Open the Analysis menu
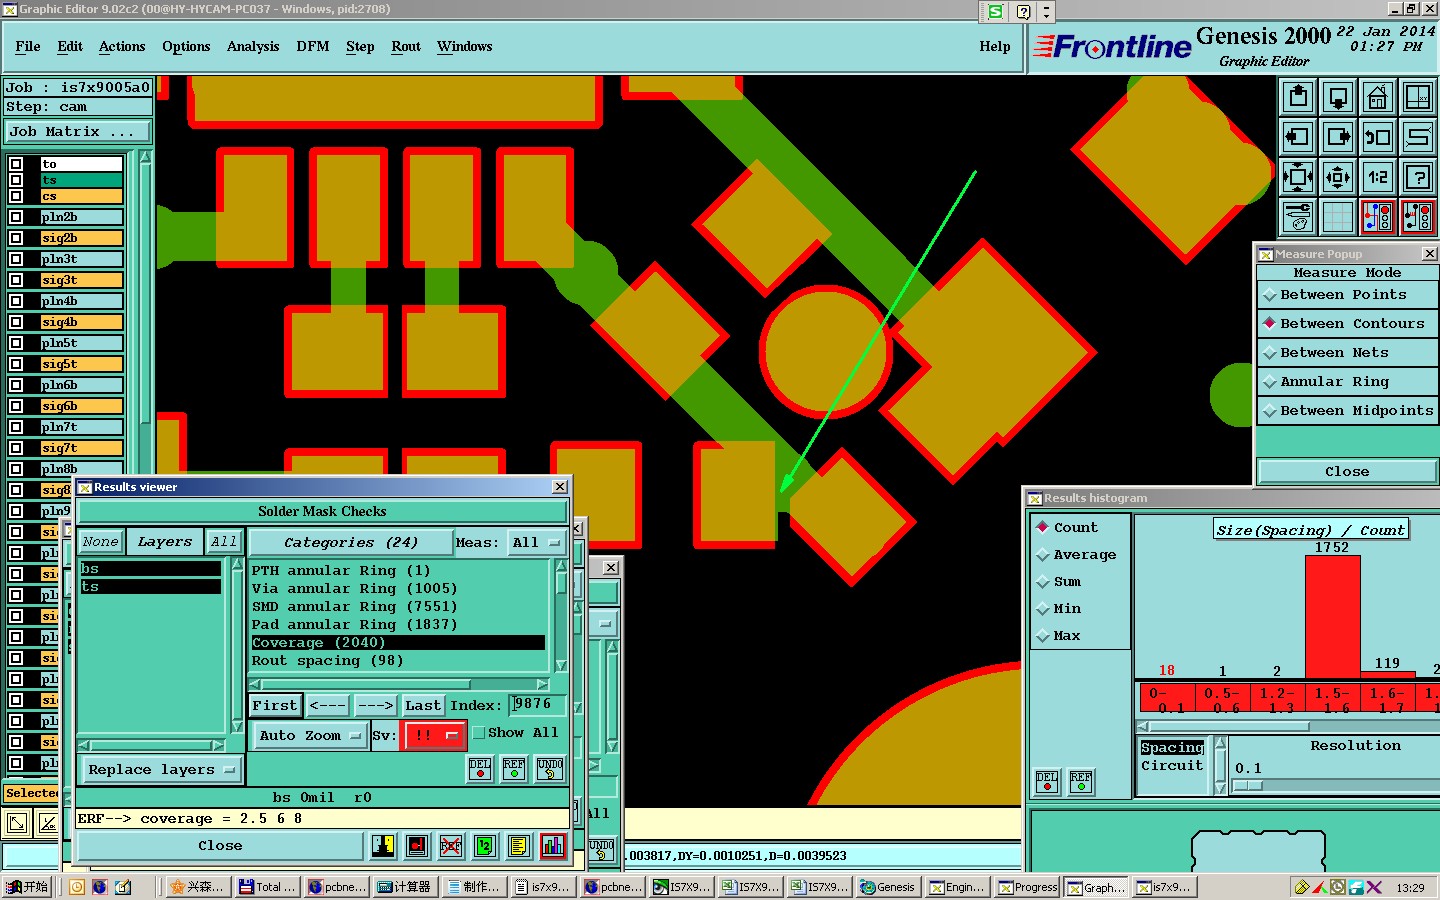This screenshot has width=1440, height=900. pos(253,47)
